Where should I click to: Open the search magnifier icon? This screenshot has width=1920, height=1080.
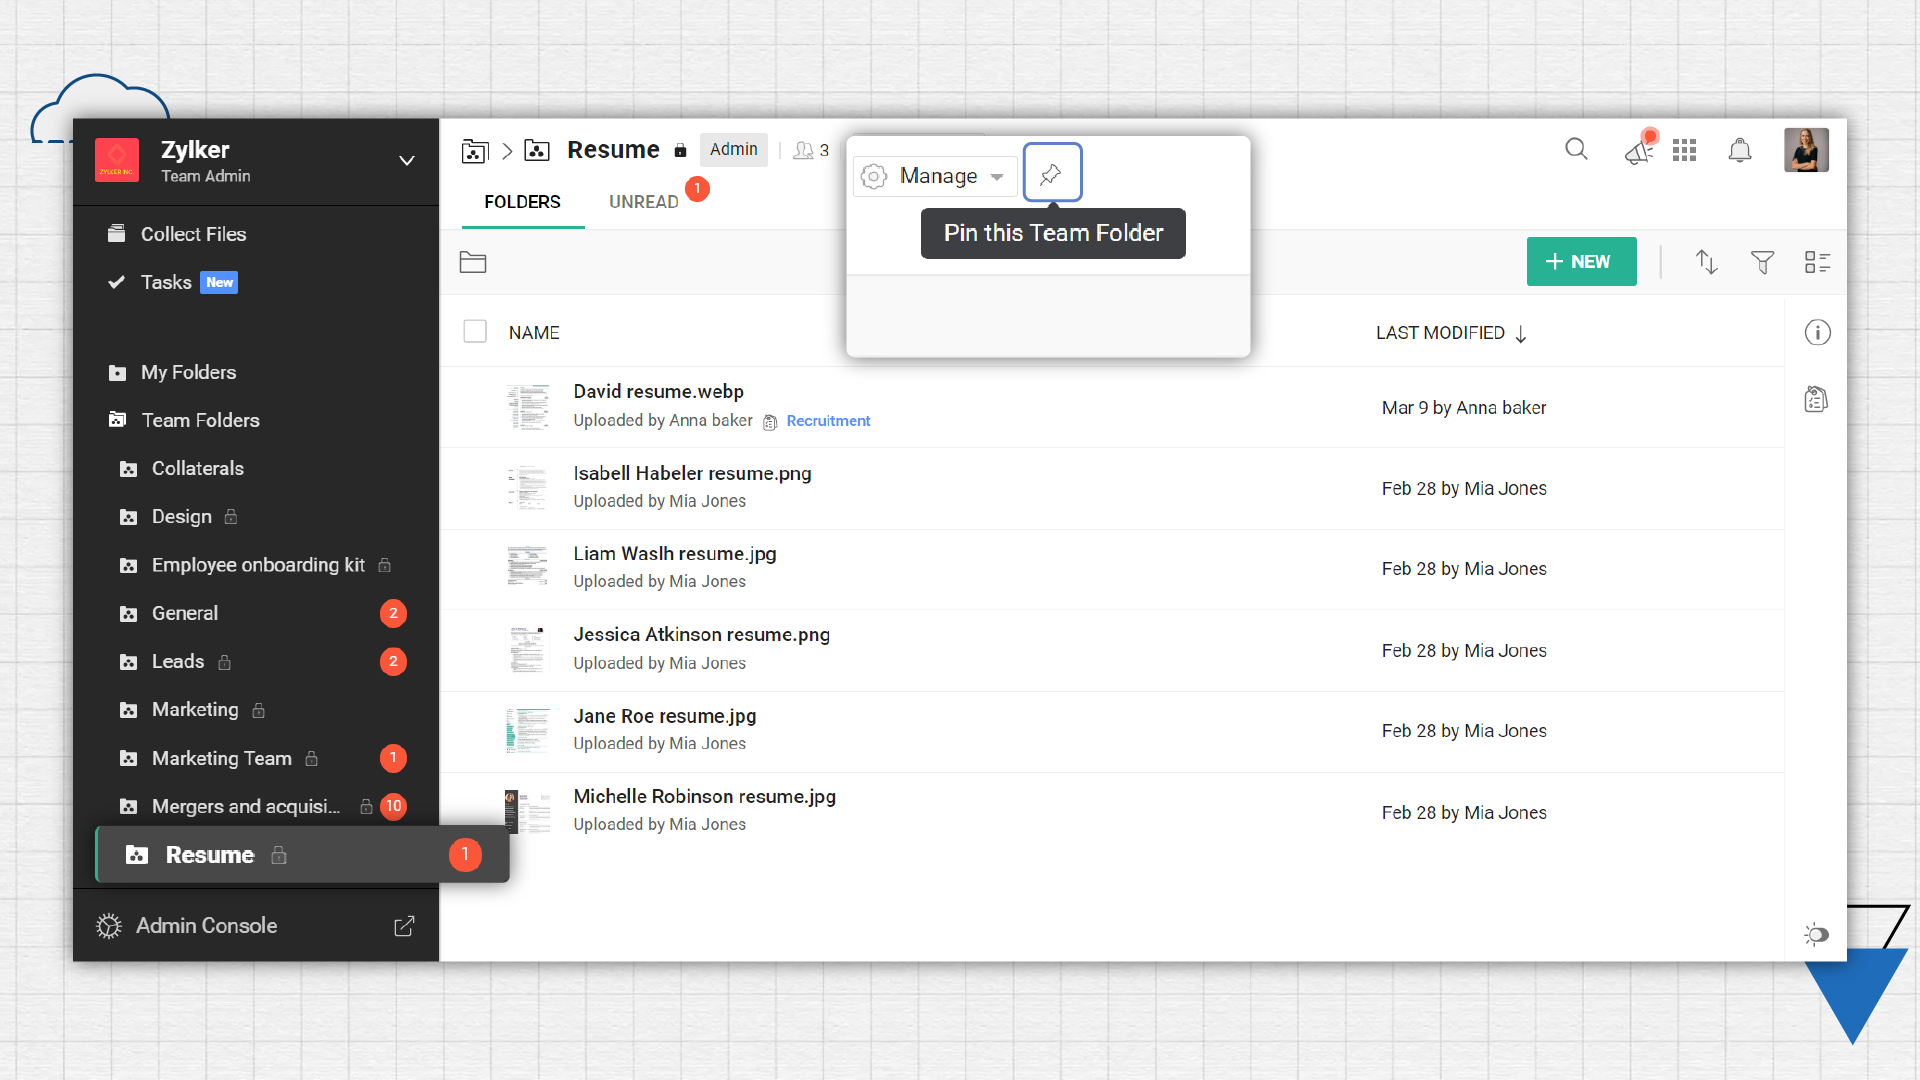1576,150
